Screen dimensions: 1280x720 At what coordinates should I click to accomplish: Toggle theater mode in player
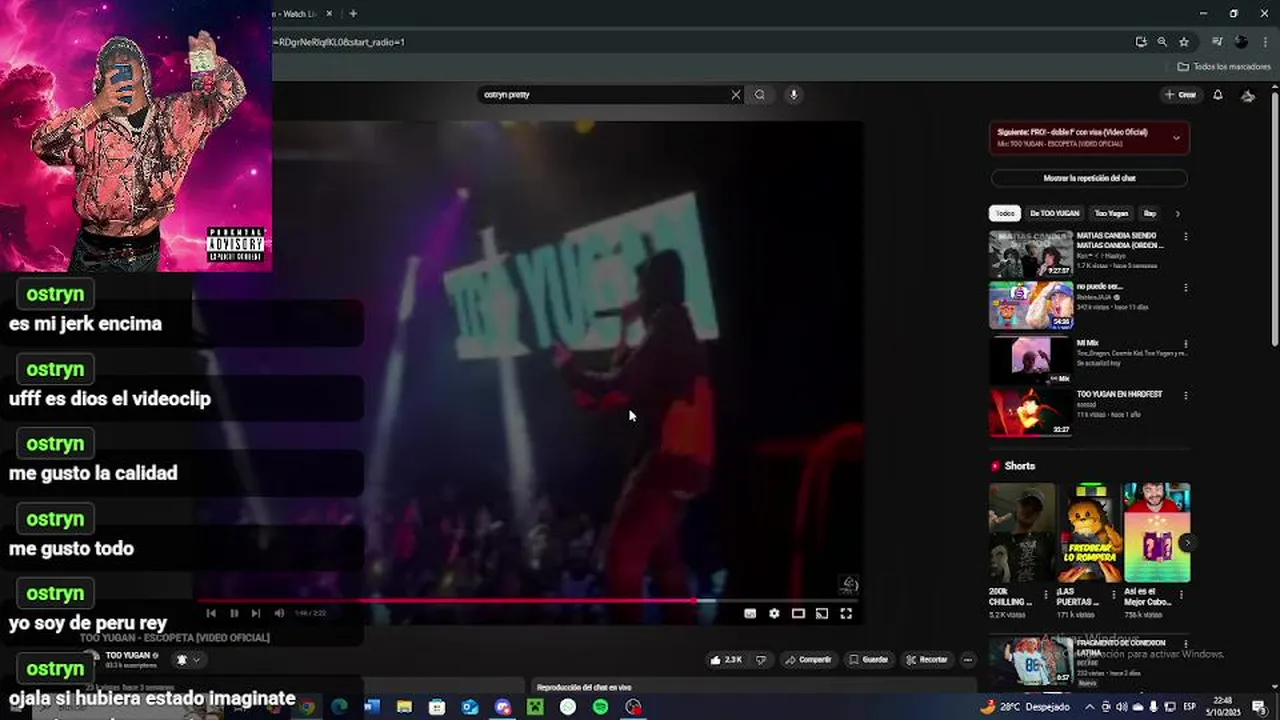point(798,613)
